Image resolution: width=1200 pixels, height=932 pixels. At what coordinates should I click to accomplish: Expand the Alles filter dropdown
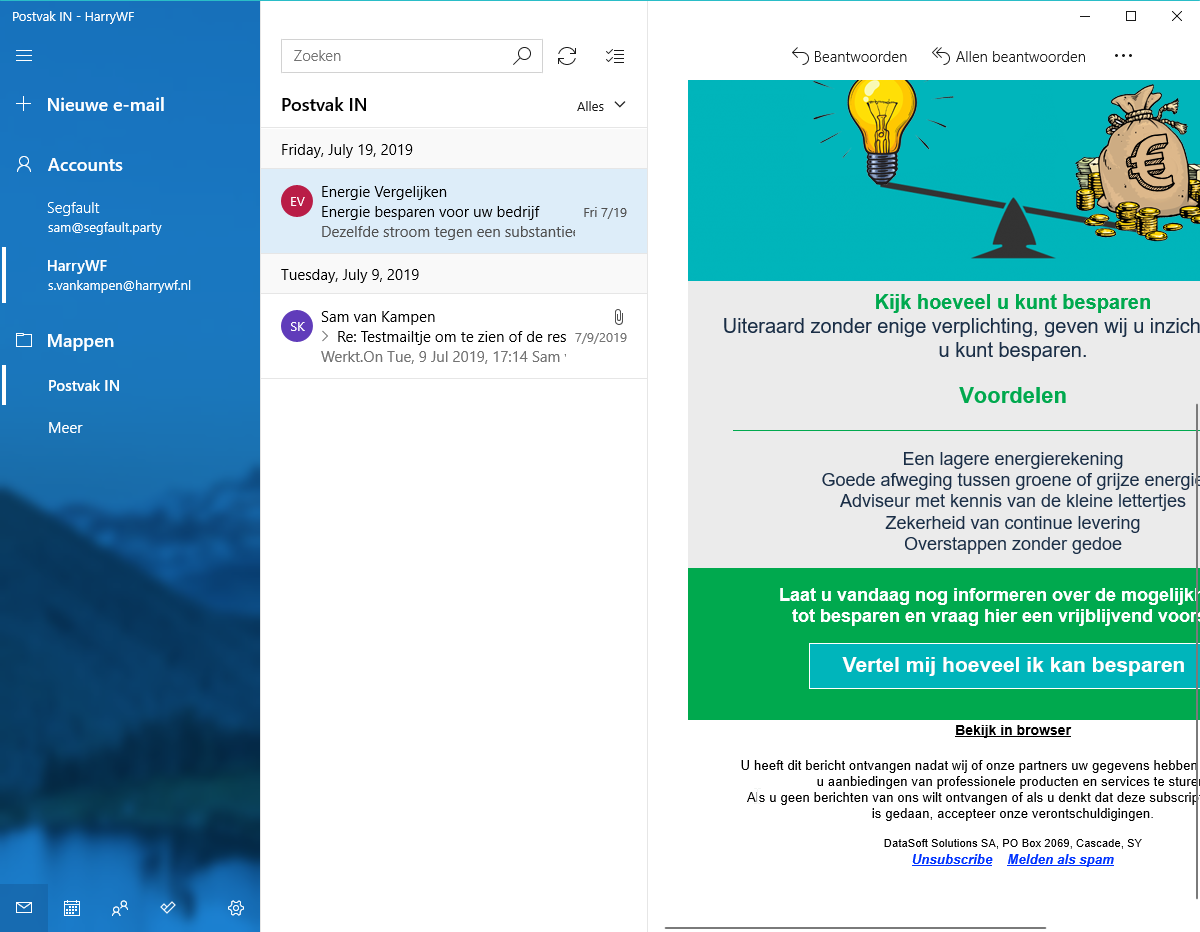pos(601,106)
